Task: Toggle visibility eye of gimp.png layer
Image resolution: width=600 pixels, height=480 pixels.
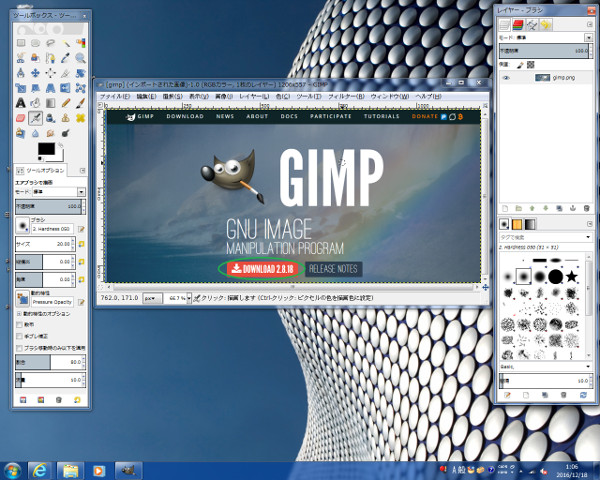Action: point(506,78)
